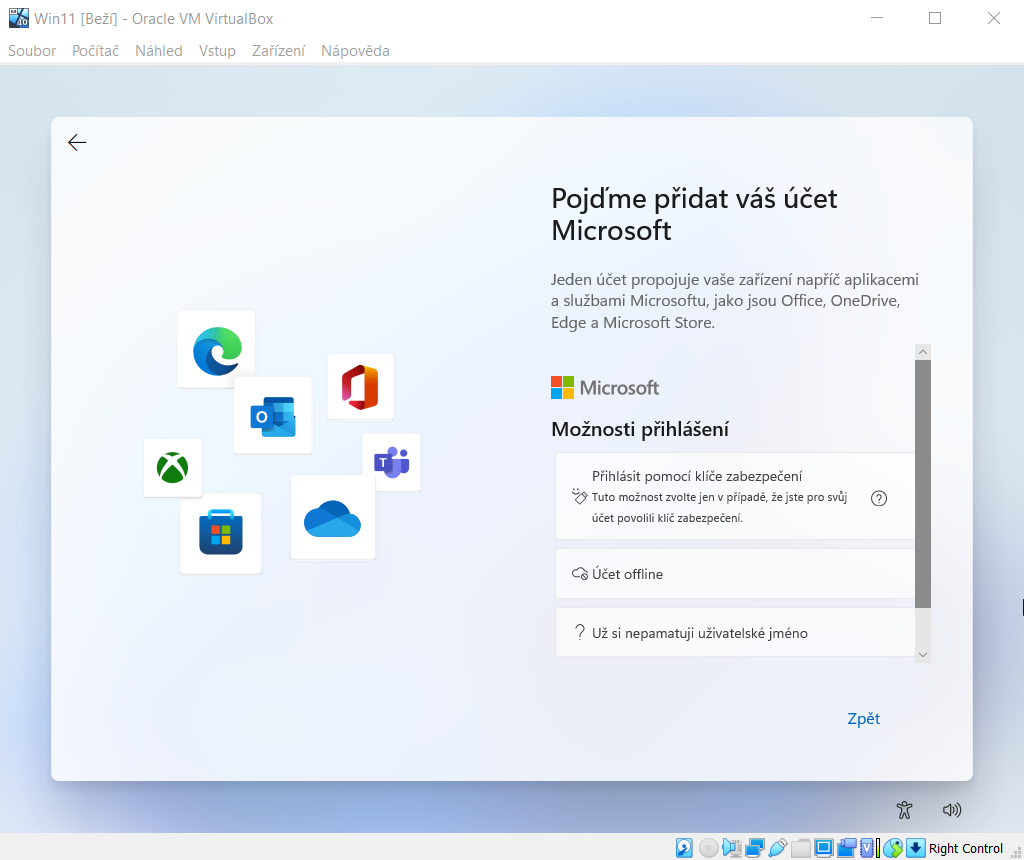Open the Nápověda menu
The height and width of the screenshot is (860, 1024).
(x=355, y=50)
